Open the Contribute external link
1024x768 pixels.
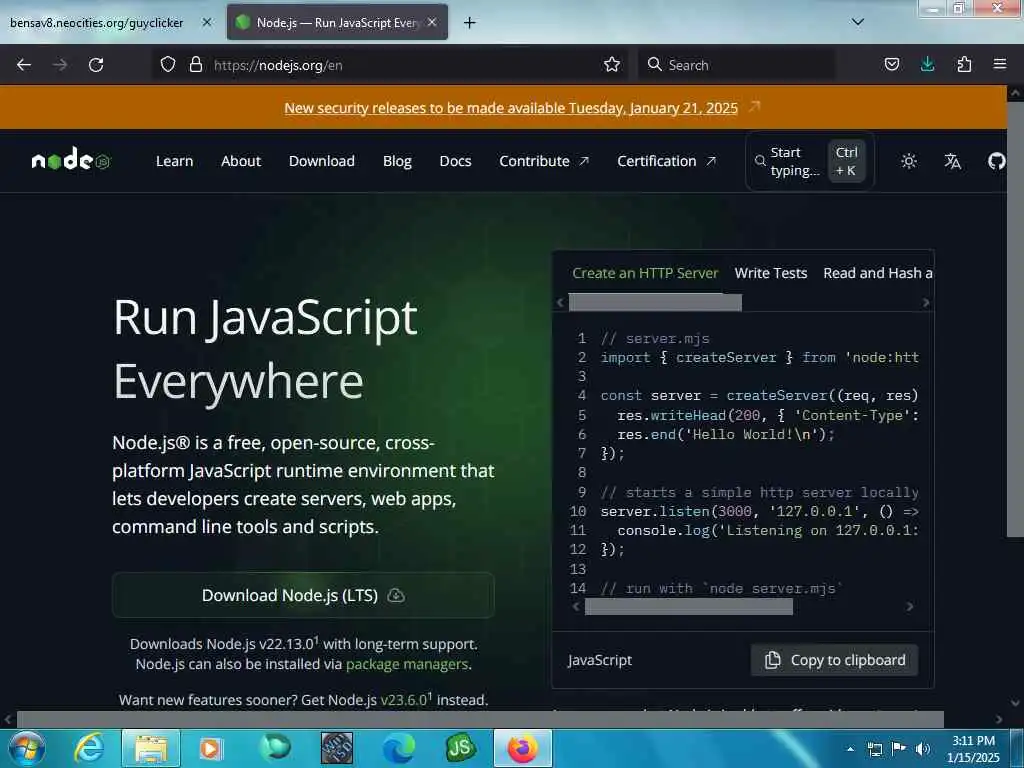point(543,161)
